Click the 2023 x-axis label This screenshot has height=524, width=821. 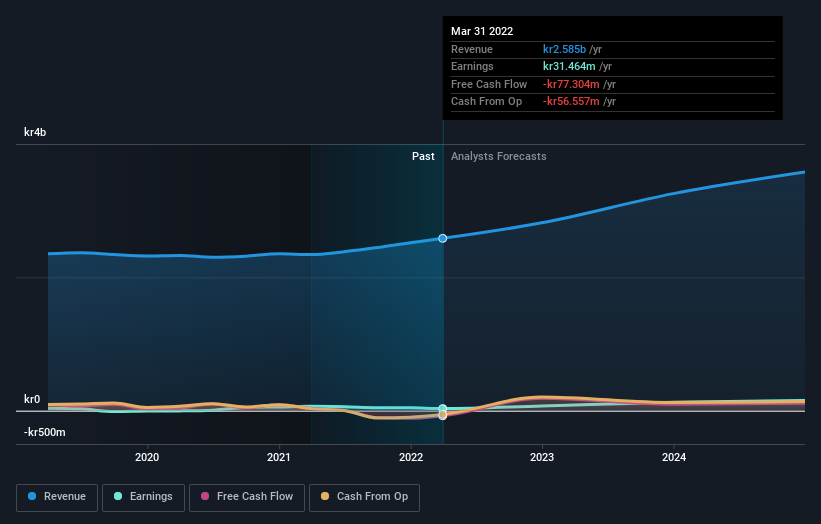542,457
